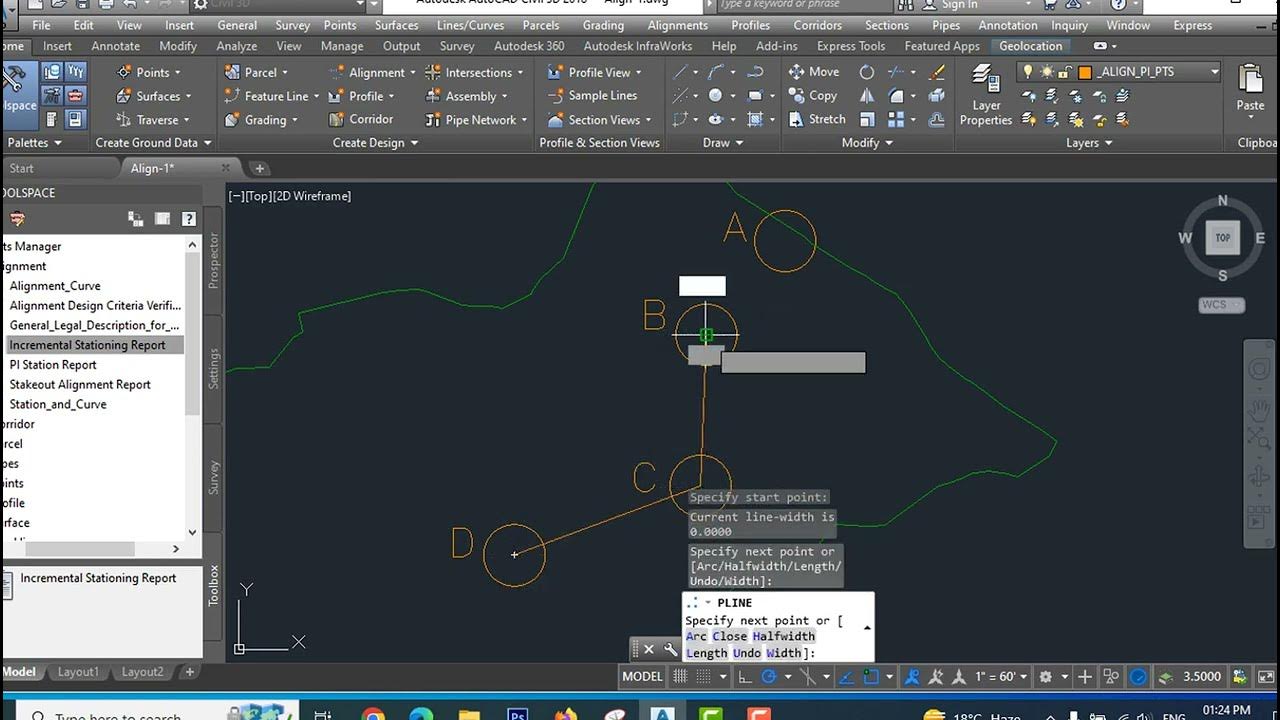The width and height of the screenshot is (1280, 720).
Task: Toggle MODEL space button in status bar
Action: pos(642,677)
